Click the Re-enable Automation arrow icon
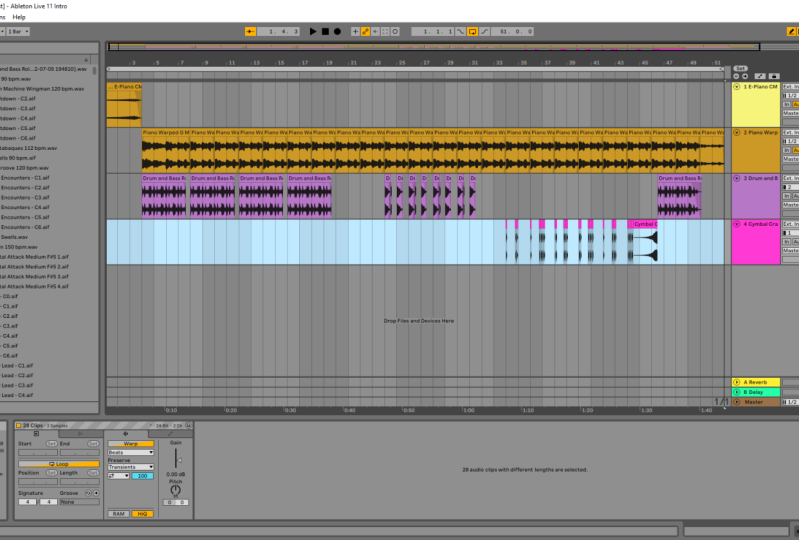The width and height of the screenshot is (799, 540). click(376, 32)
